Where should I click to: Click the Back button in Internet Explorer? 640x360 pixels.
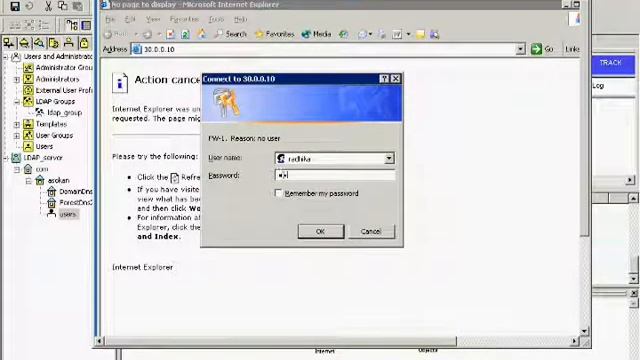click(116, 35)
